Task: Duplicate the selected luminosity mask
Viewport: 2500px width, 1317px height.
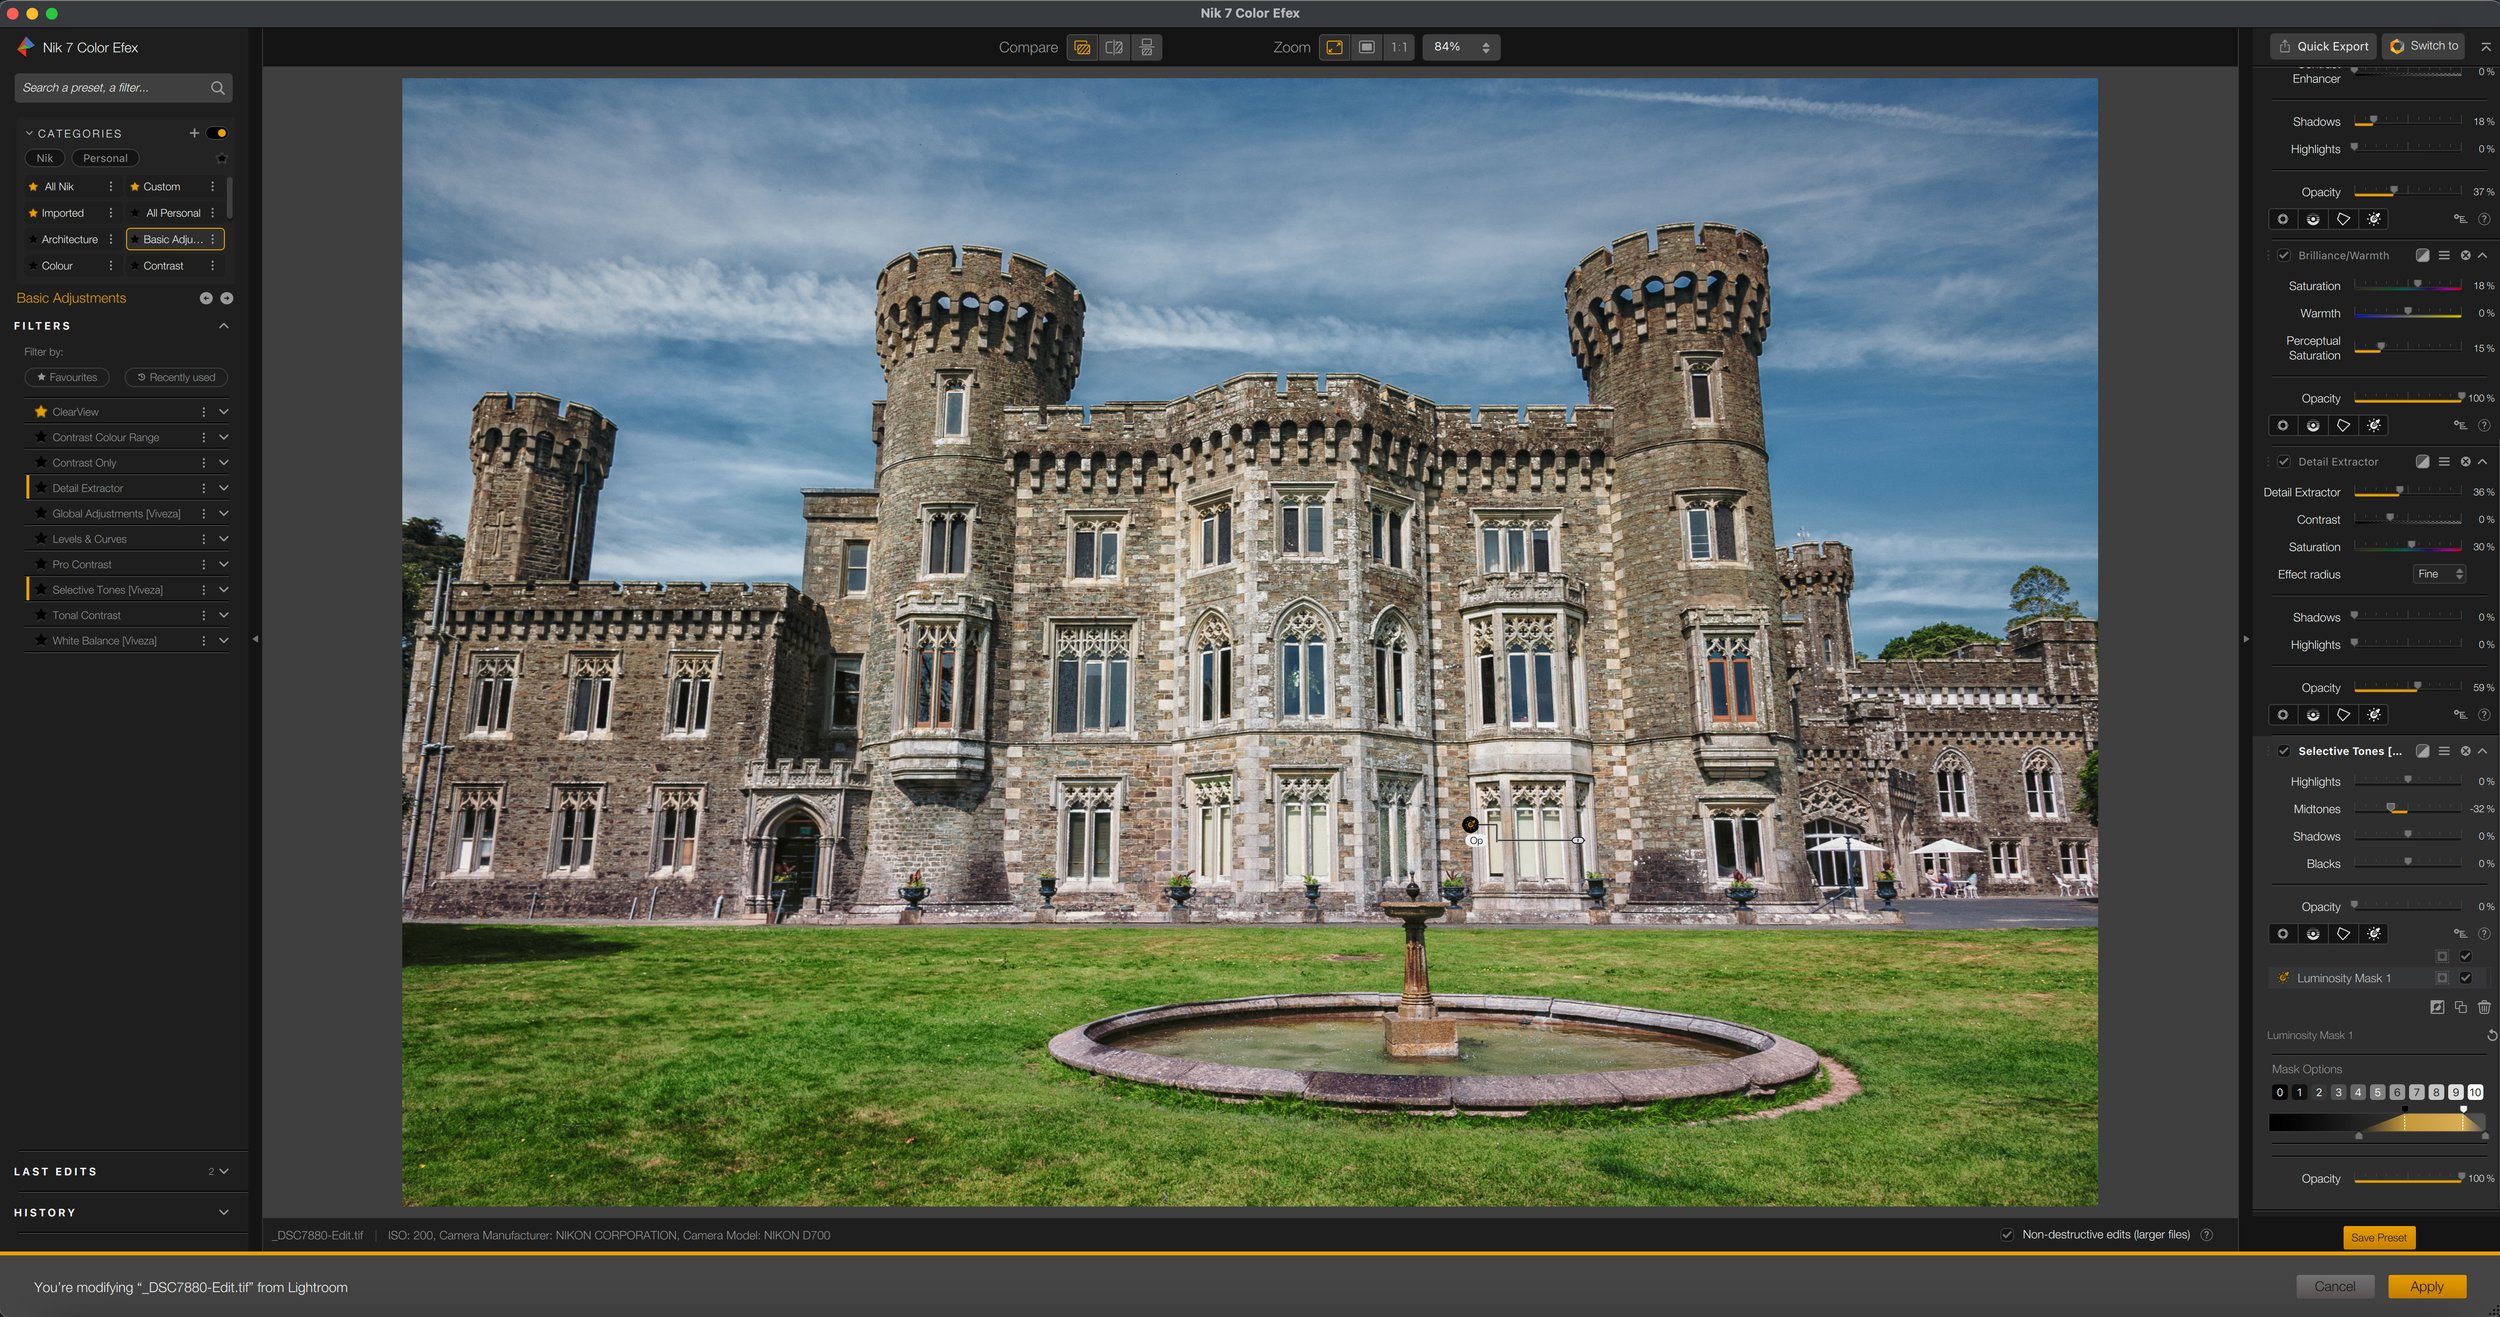Action: coord(2460,1007)
